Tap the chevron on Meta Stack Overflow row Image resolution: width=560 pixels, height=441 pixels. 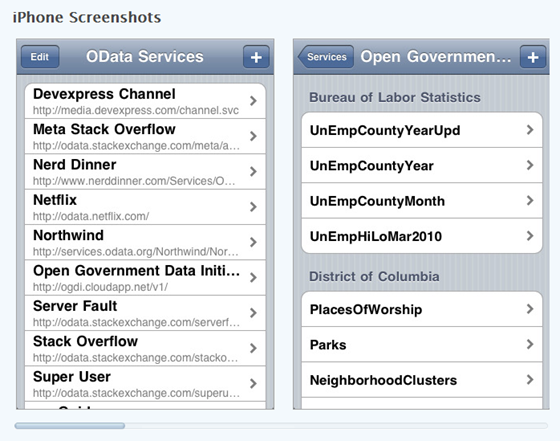253,136
